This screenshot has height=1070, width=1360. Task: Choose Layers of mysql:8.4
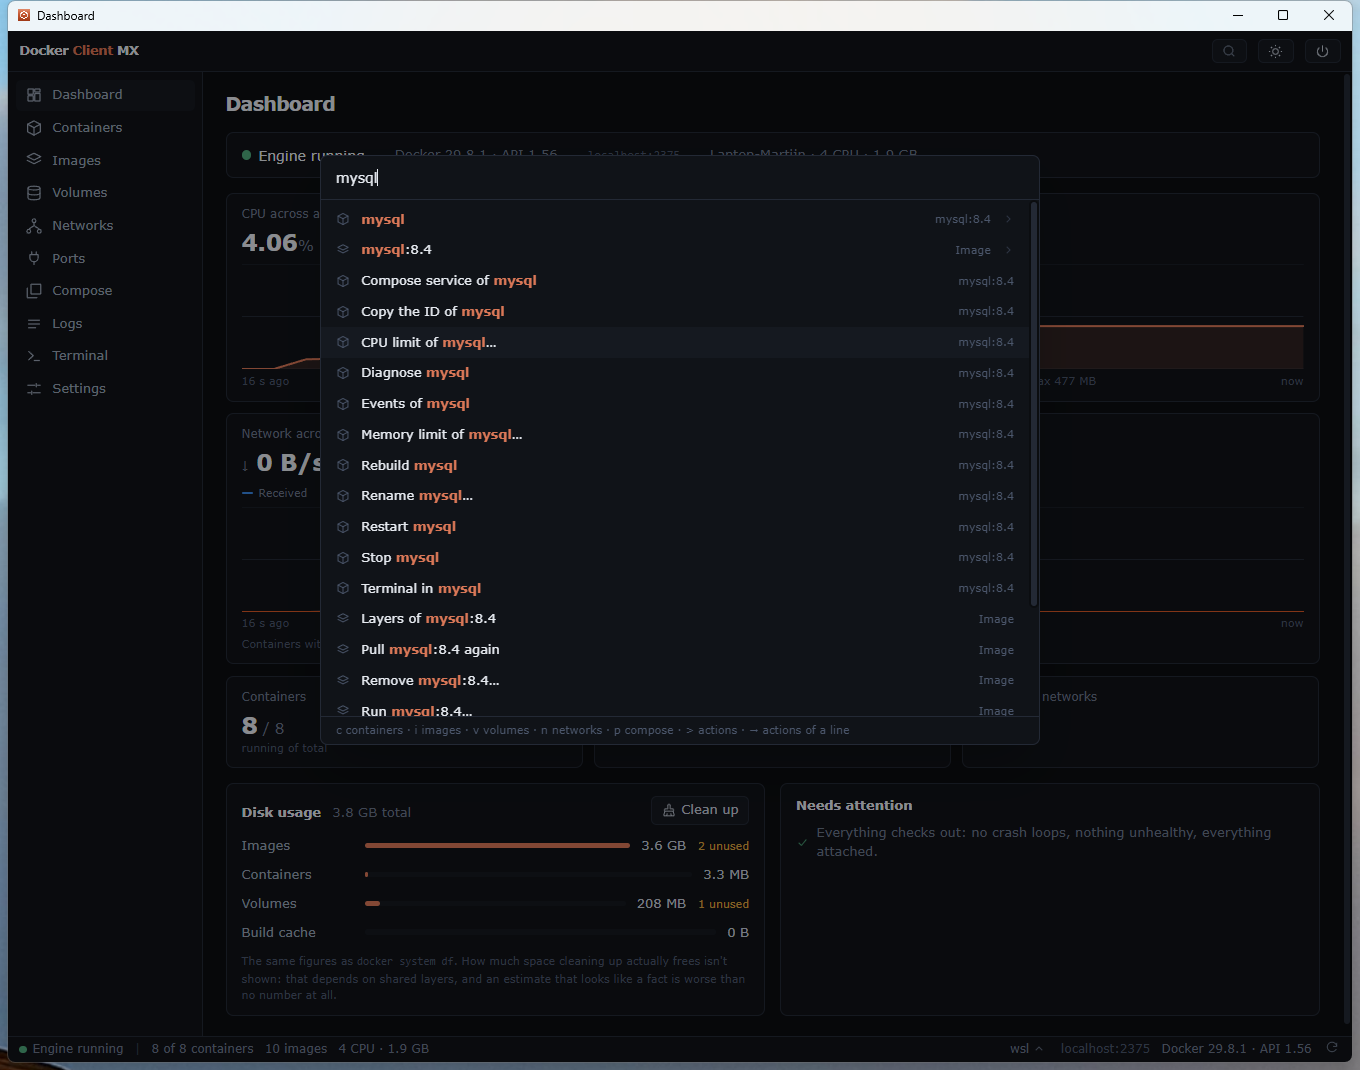[675, 619]
